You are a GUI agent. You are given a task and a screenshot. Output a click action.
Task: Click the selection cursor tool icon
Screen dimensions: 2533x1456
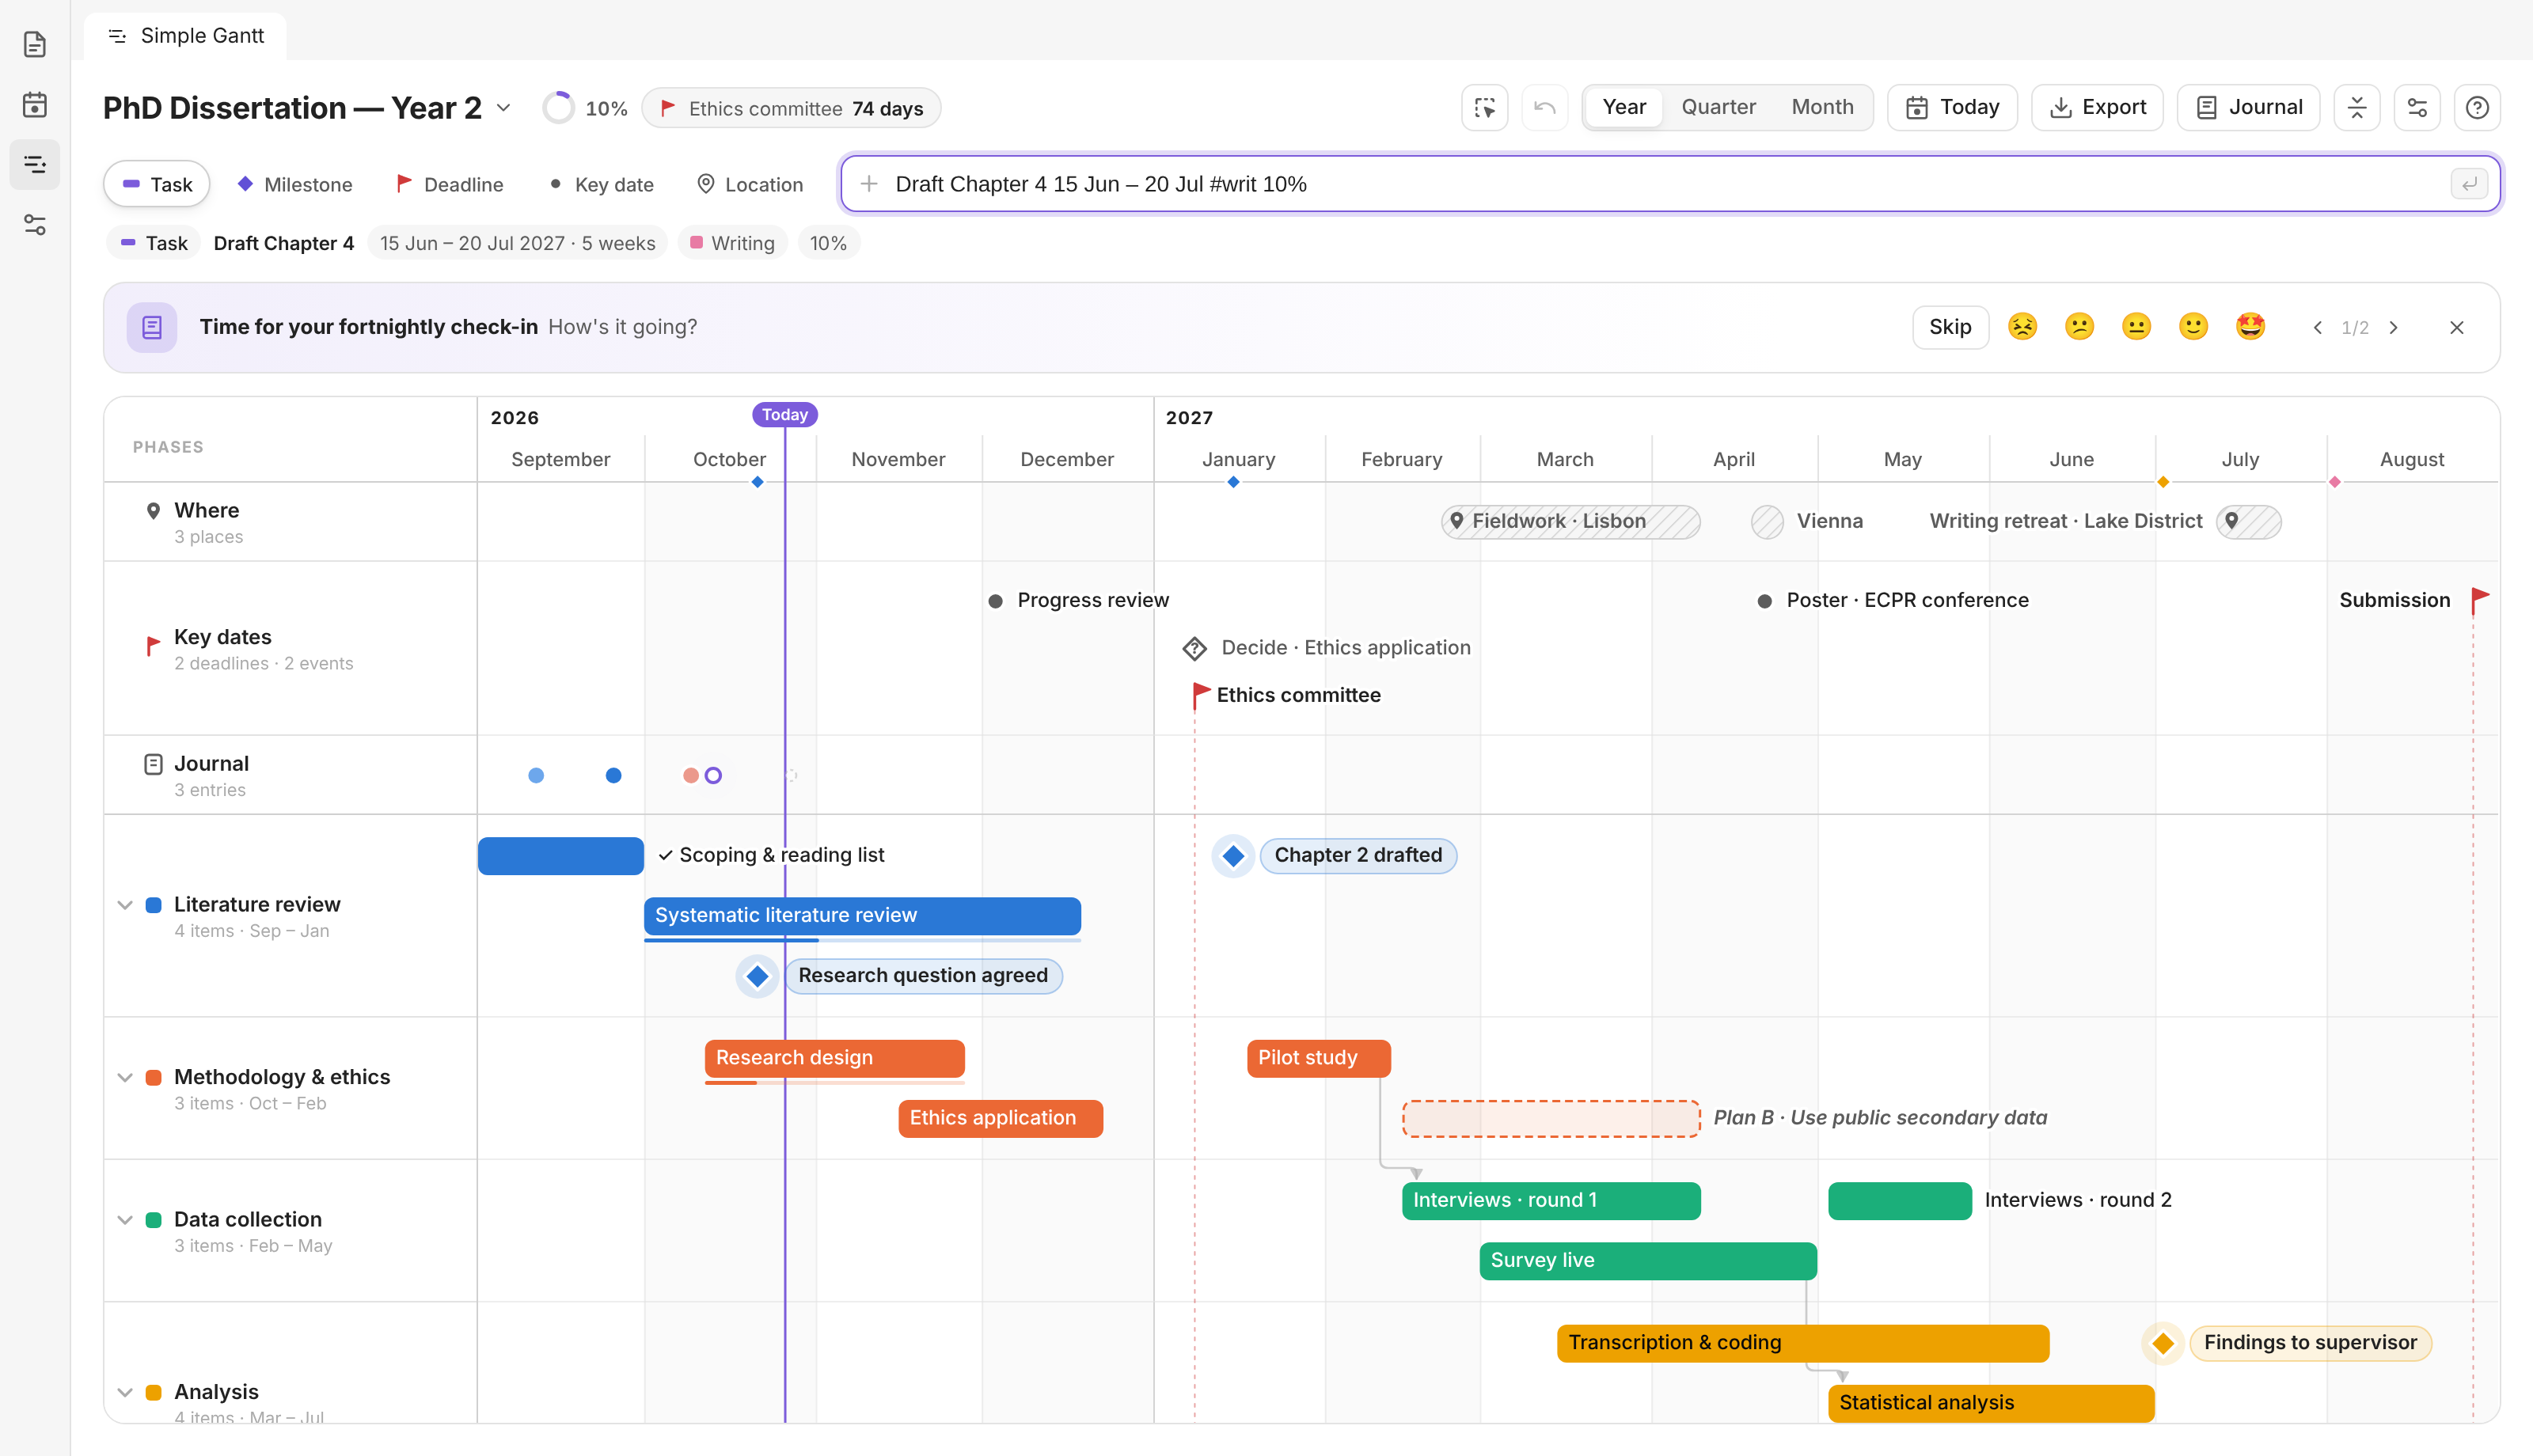[1485, 107]
